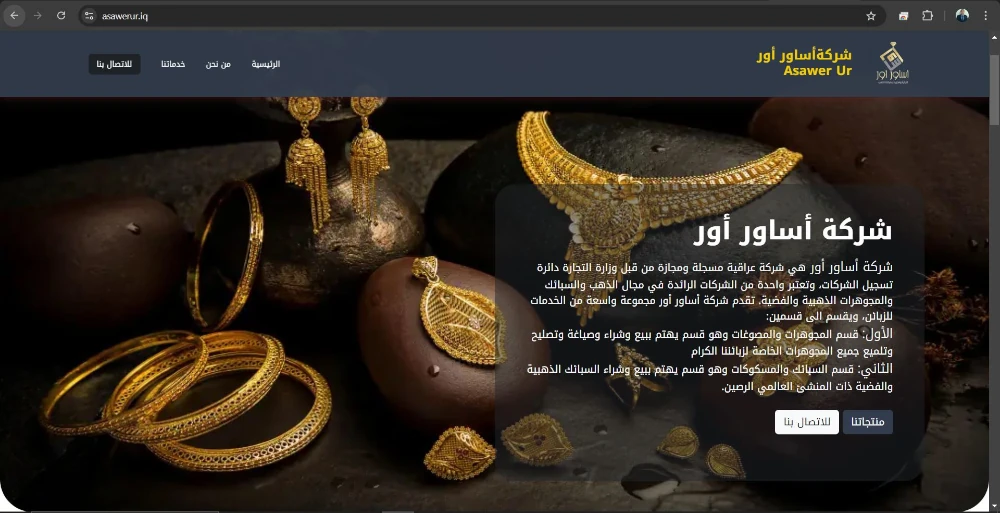This screenshot has width=1000, height=513.
Task: Expand the Chrome three-dot menu
Action: (985, 16)
